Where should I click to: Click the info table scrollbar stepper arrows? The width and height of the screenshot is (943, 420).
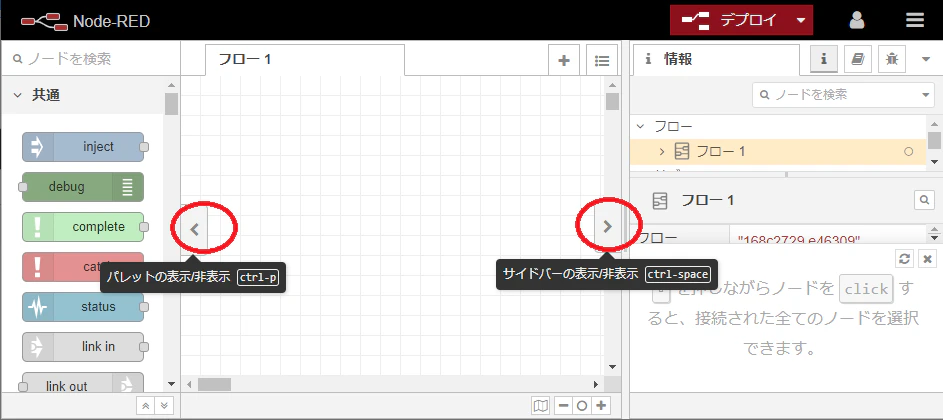pyautogui.click(x=934, y=232)
